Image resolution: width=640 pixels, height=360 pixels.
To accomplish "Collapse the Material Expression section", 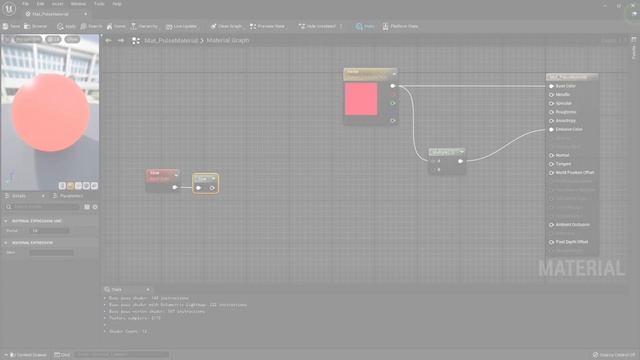I will point(6,242).
